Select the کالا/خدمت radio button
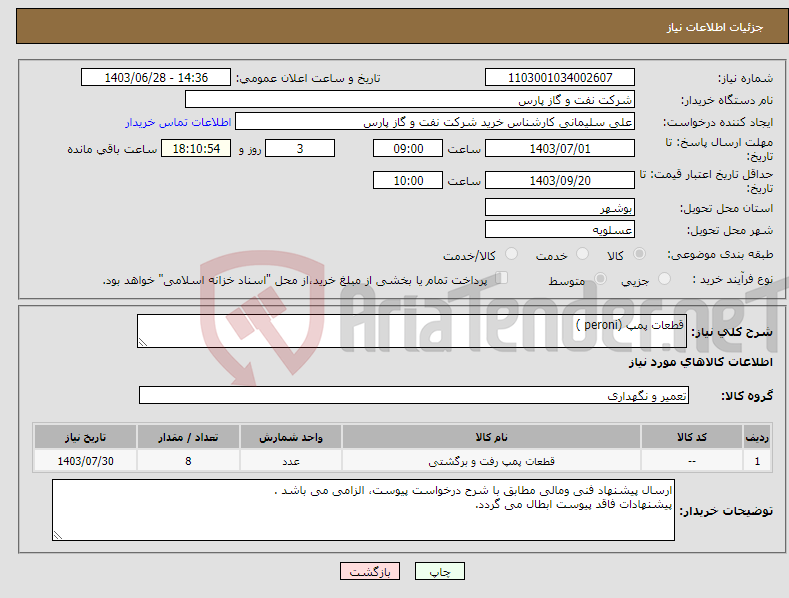This screenshot has width=789, height=598. click(x=511, y=254)
